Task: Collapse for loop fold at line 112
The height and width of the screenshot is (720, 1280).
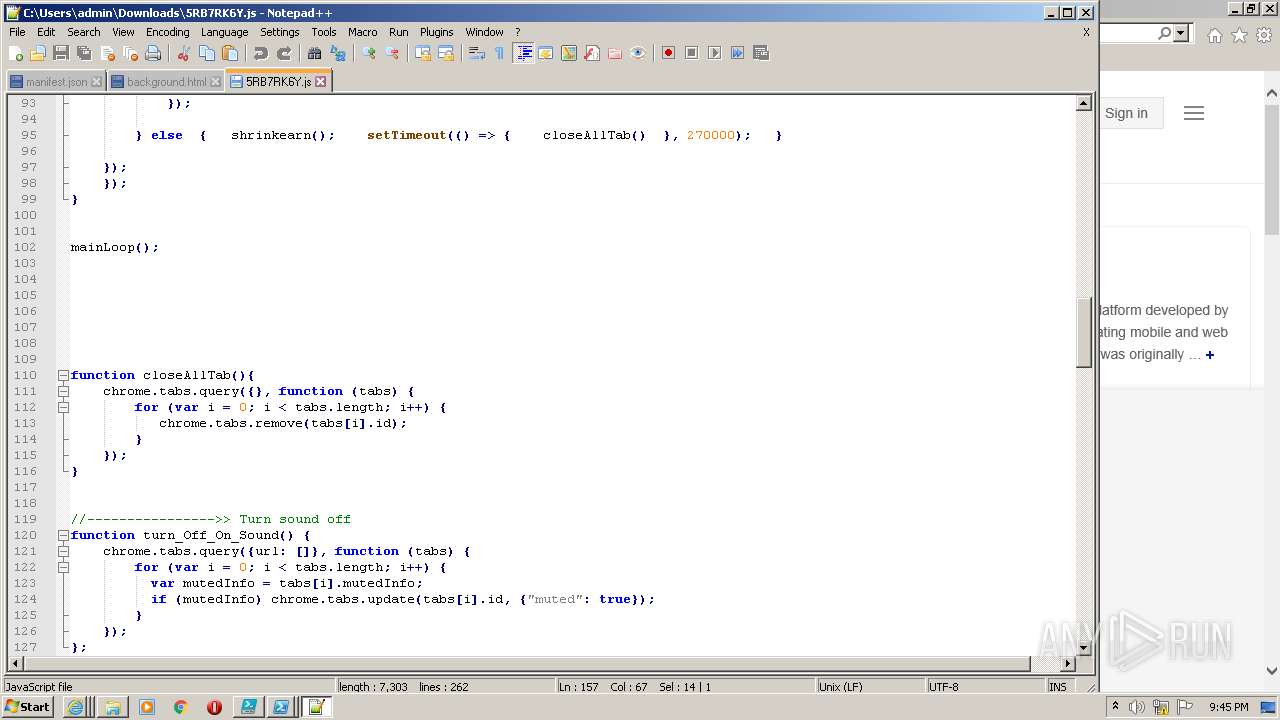Action: click(63, 407)
